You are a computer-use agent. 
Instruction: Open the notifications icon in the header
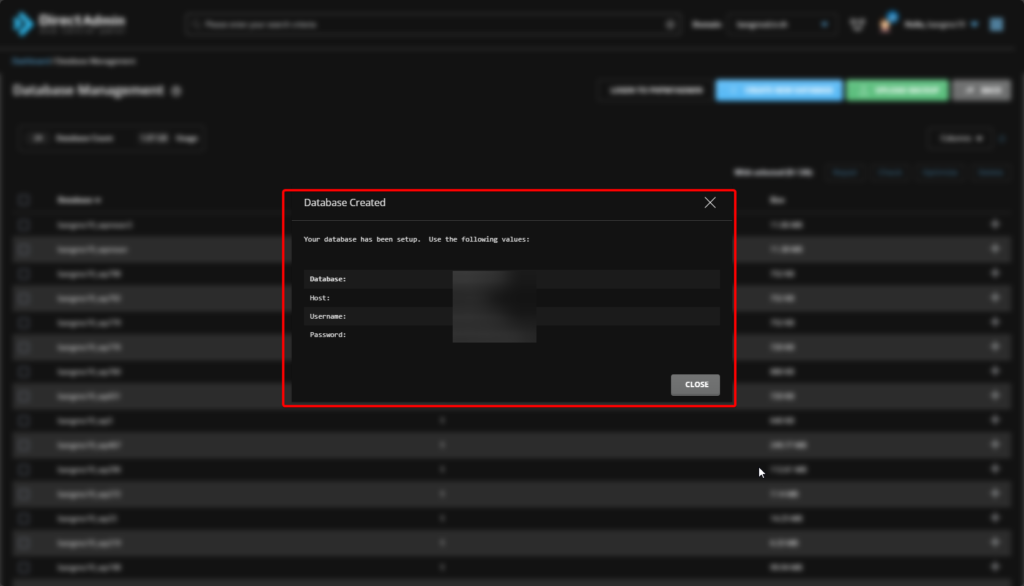(857, 24)
